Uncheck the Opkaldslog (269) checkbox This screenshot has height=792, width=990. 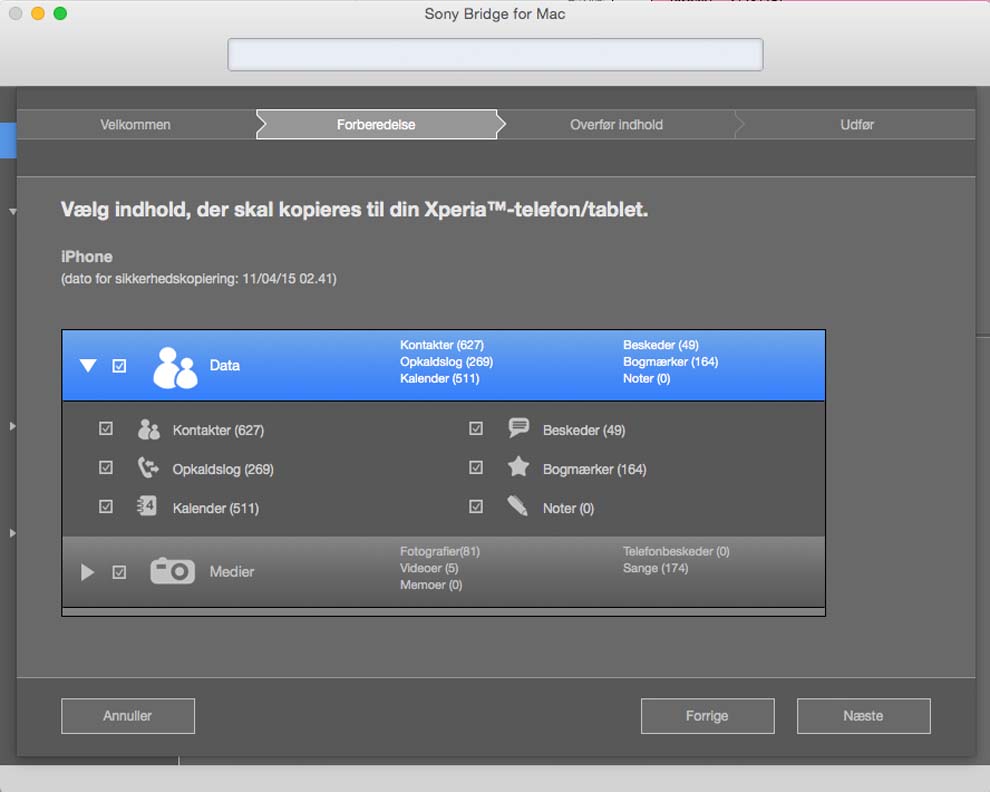coord(106,467)
